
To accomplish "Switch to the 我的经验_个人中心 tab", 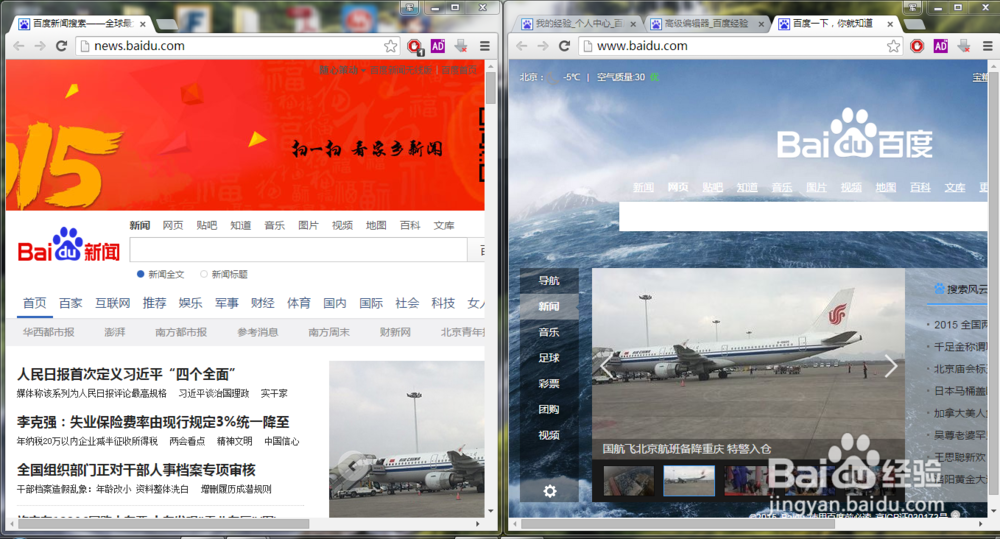I will tap(578, 24).
